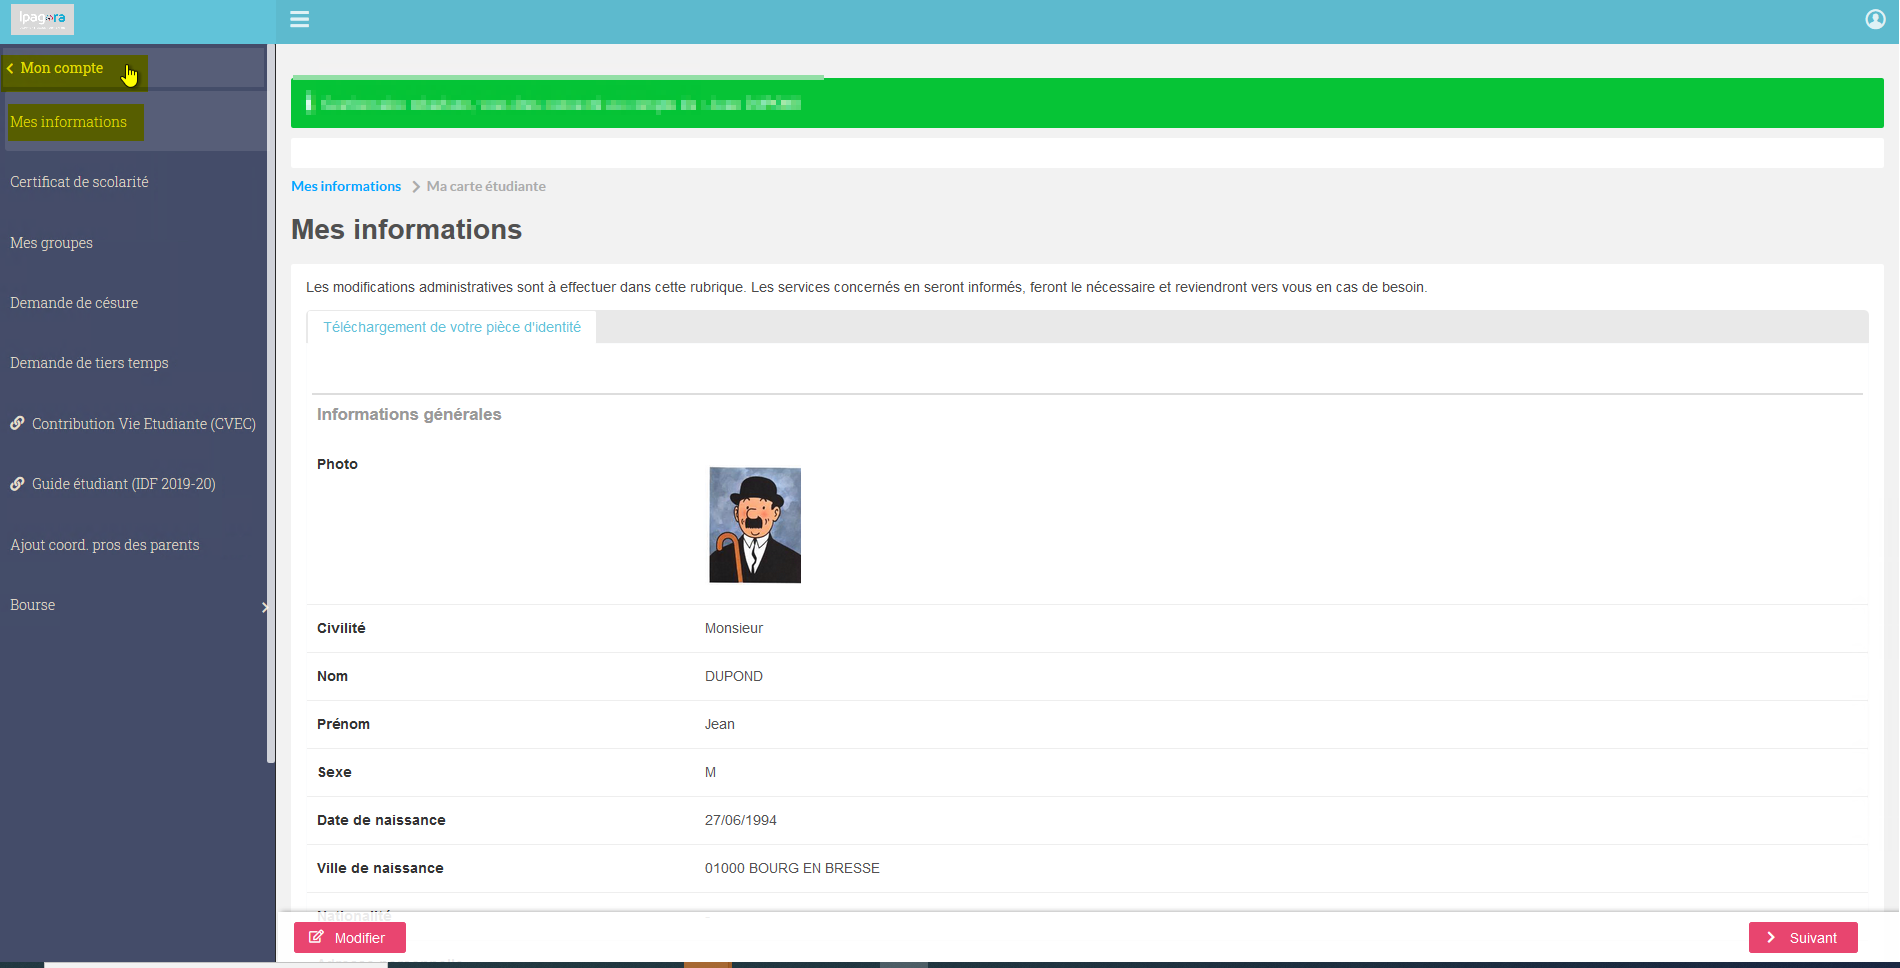This screenshot has height=968, width=1900.
Task: Click the Modifier button
Action: pos(350,938)
